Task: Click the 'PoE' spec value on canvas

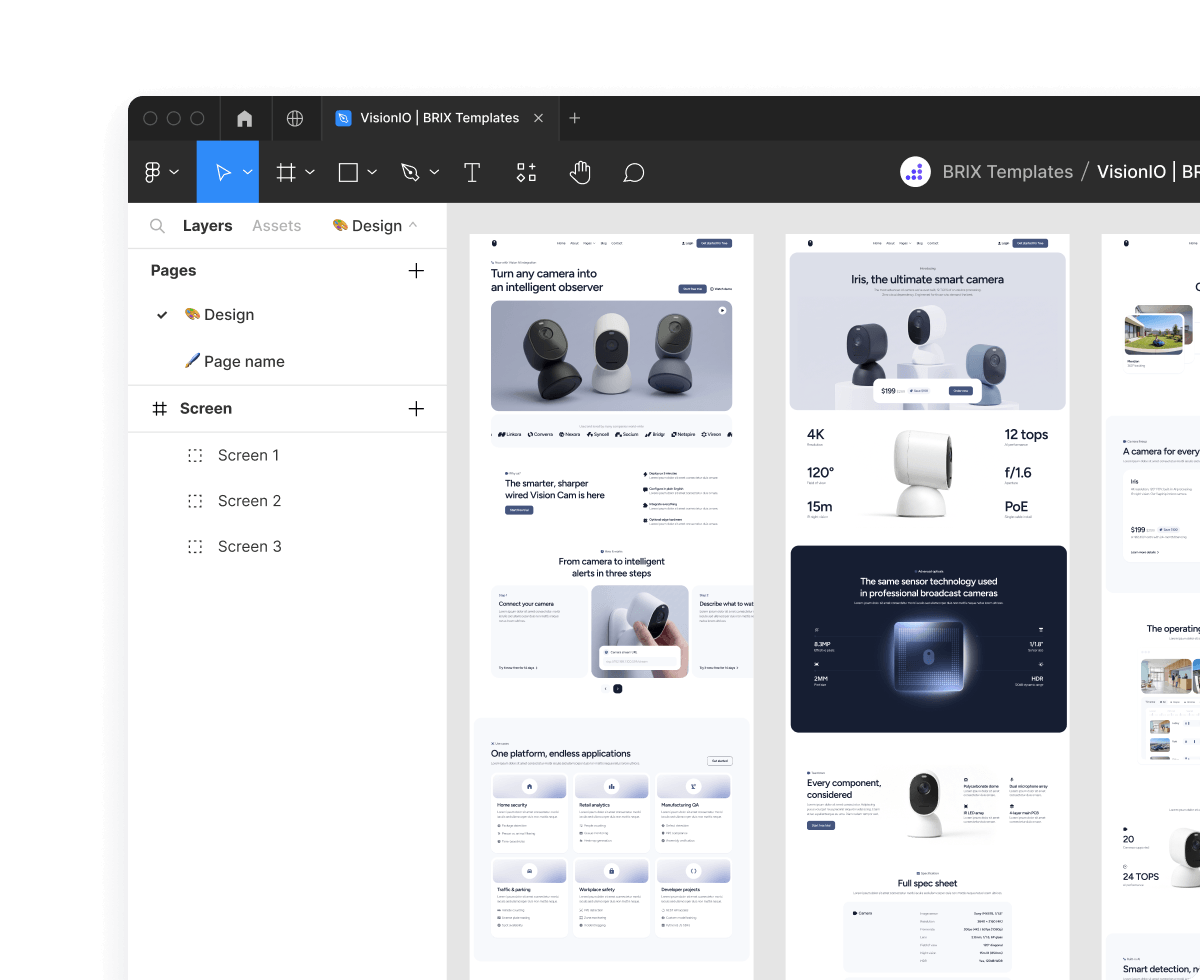Action: pyautogui.click(x=1016, y=507)
